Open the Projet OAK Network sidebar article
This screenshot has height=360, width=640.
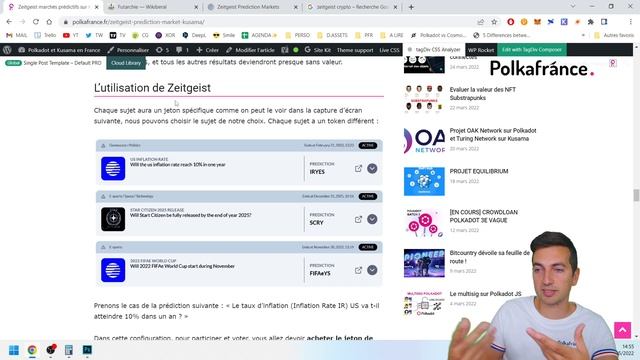(x=493, y=134)
